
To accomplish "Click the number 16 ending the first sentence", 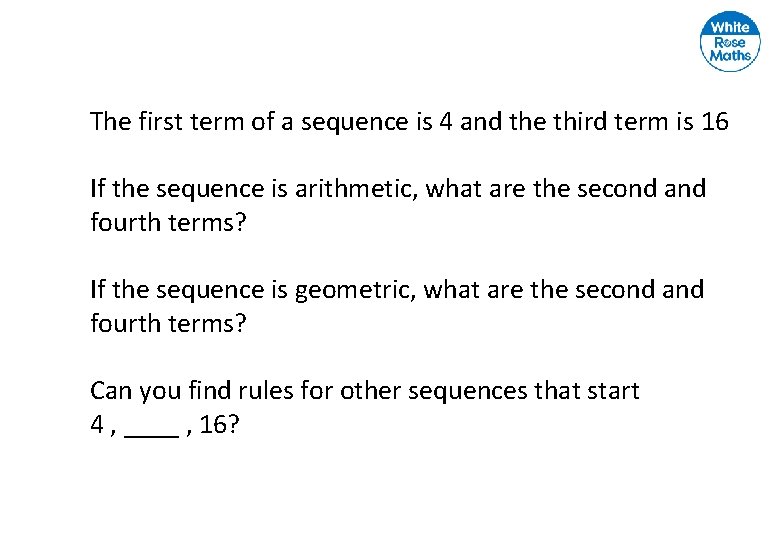I will (716, 122).
